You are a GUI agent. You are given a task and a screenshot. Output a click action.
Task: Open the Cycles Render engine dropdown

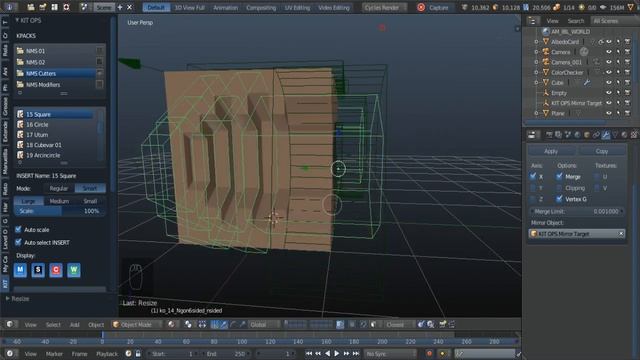(x=384, y=7)
